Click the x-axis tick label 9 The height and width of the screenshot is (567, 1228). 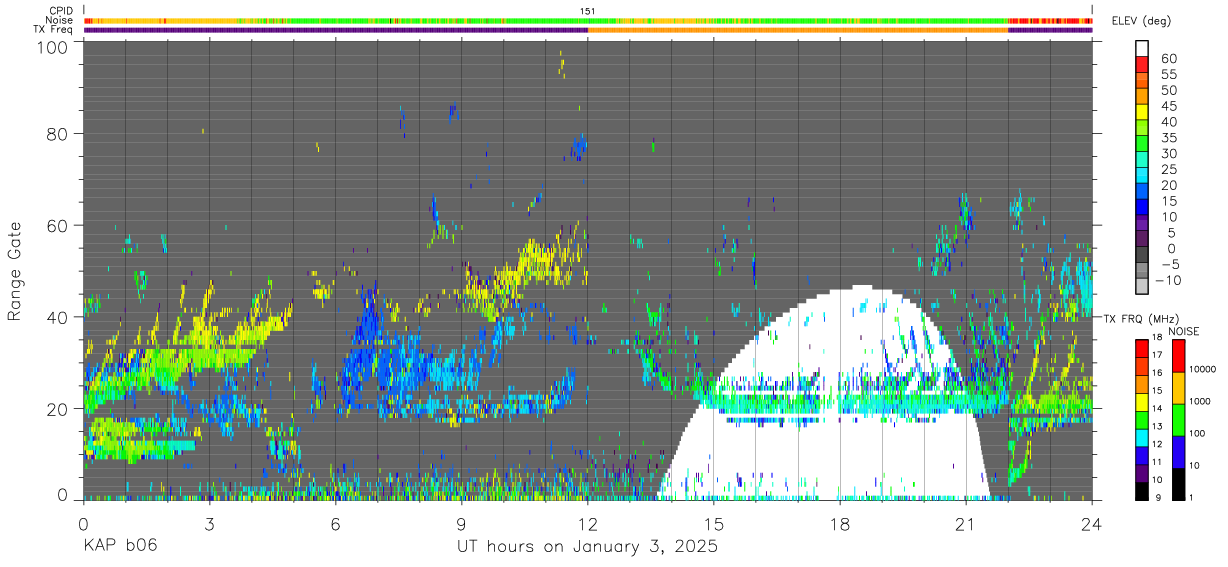(x=462, y=523)
